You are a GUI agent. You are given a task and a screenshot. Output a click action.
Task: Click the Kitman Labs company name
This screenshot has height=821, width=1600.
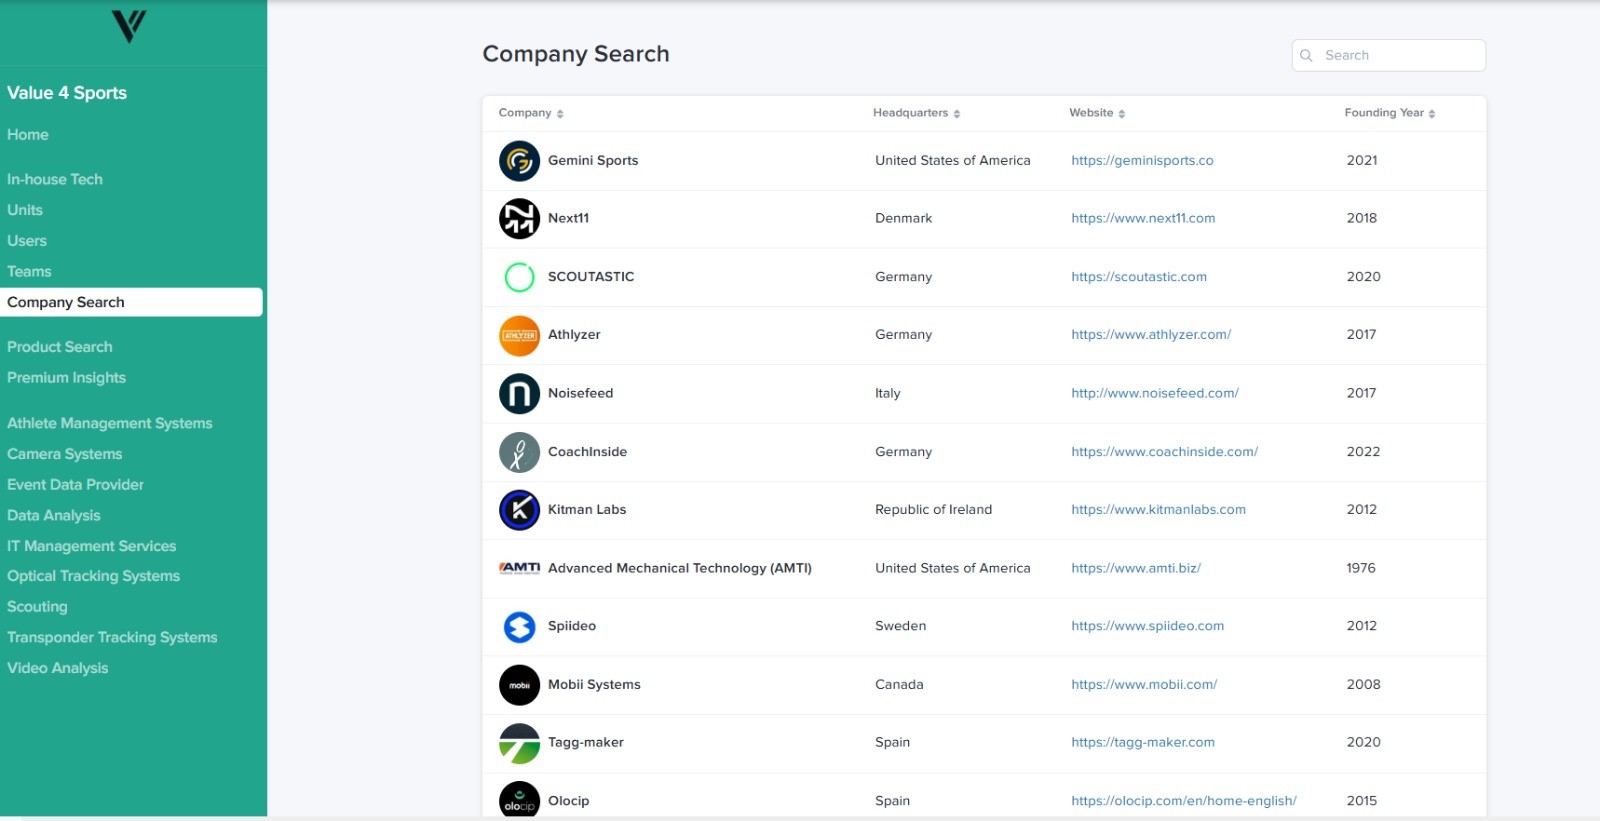[587, 510]
